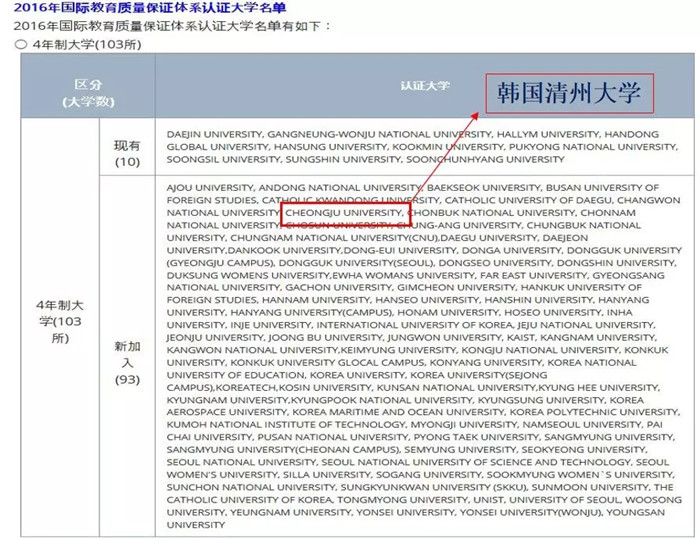Click SOONGSIL UNIVERSITY in the existing row
This screenshot has height=540, width=700.
click(218, 159)
